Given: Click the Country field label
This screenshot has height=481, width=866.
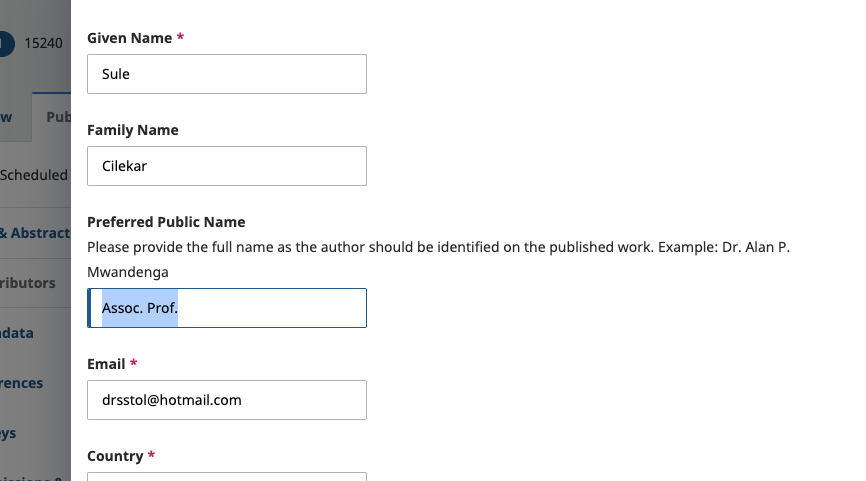Looking at the screenshot, I should coord(116,456).
